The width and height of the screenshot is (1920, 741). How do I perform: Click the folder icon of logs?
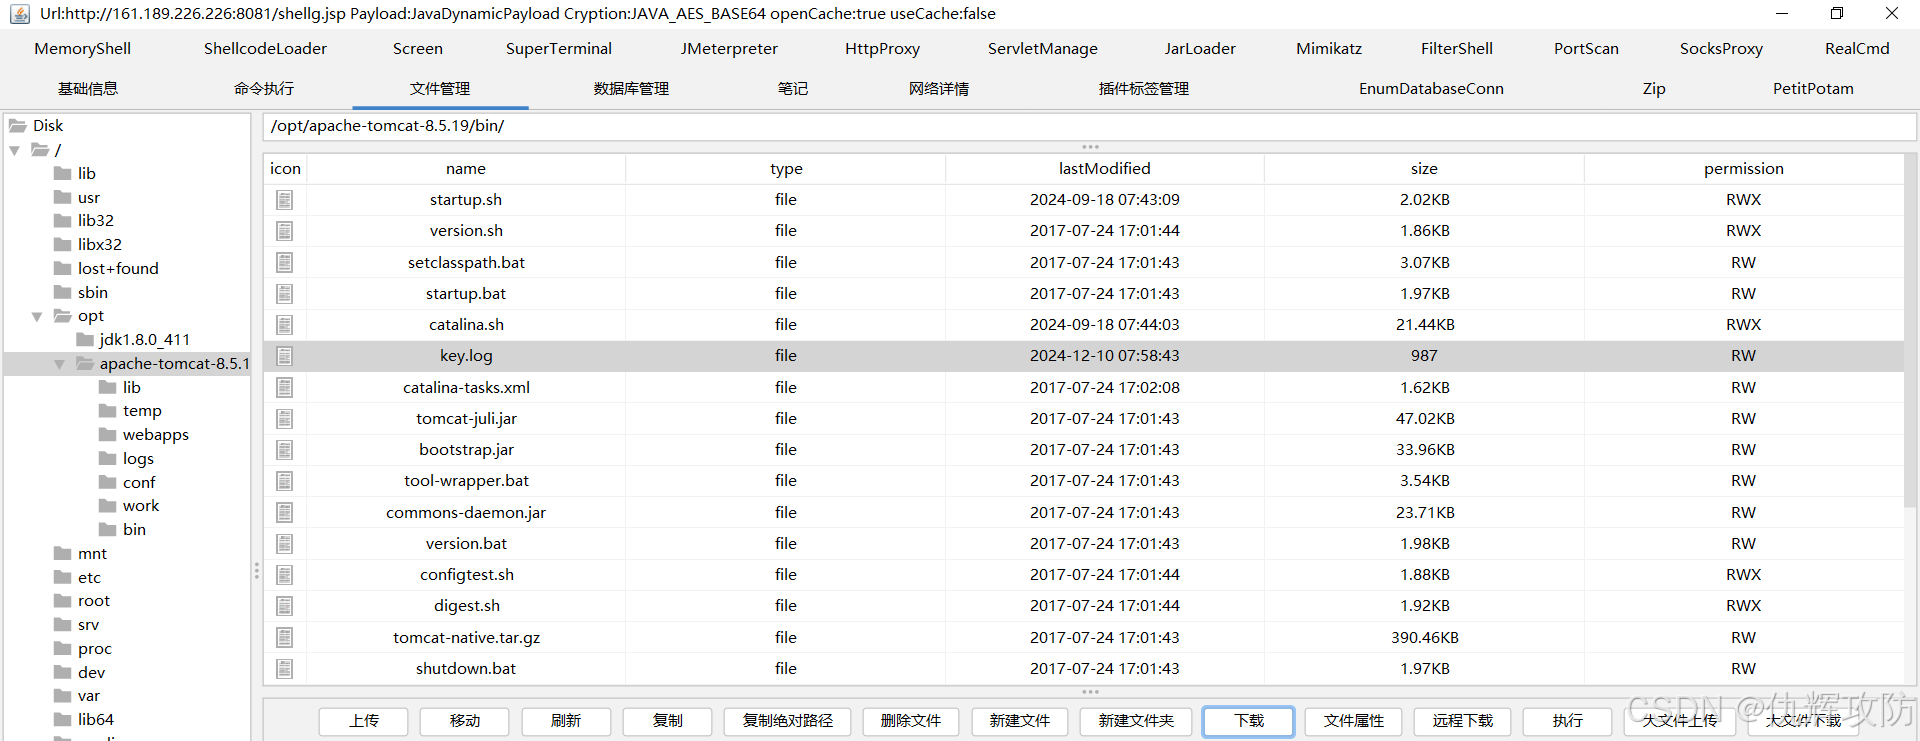108,458
